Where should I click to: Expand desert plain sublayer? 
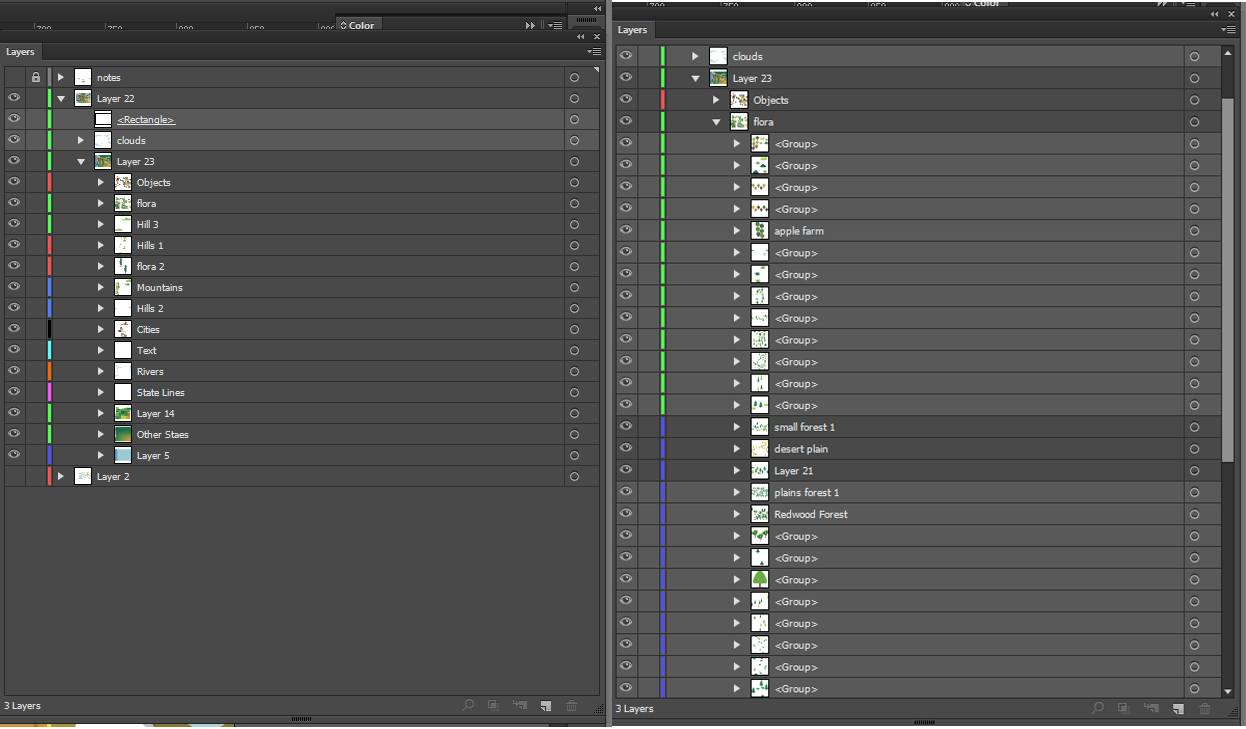click(x=737, y=449)
